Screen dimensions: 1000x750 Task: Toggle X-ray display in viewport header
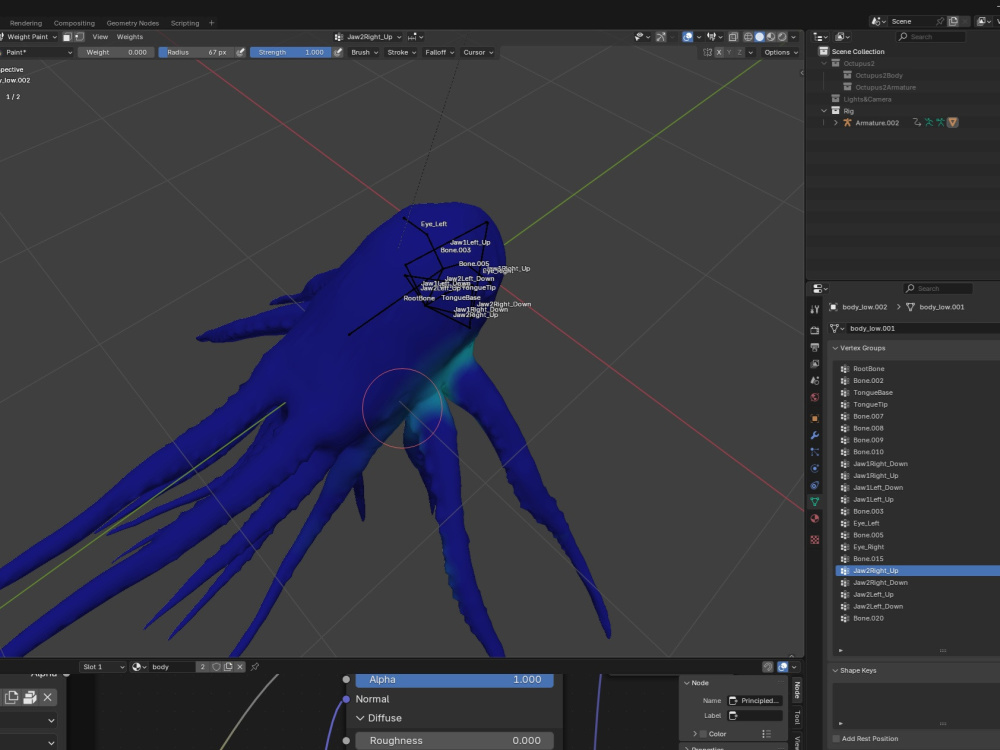tap(733, 37)
